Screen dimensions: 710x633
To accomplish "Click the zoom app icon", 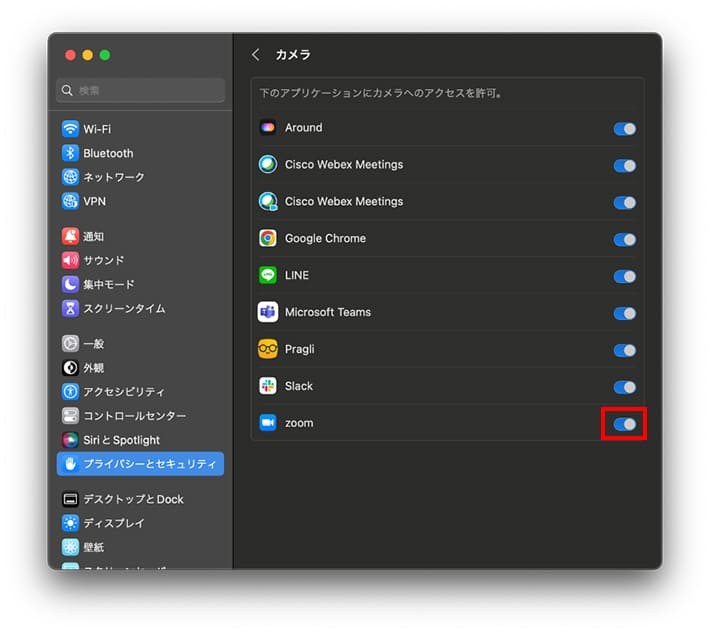I will (268, 423).
